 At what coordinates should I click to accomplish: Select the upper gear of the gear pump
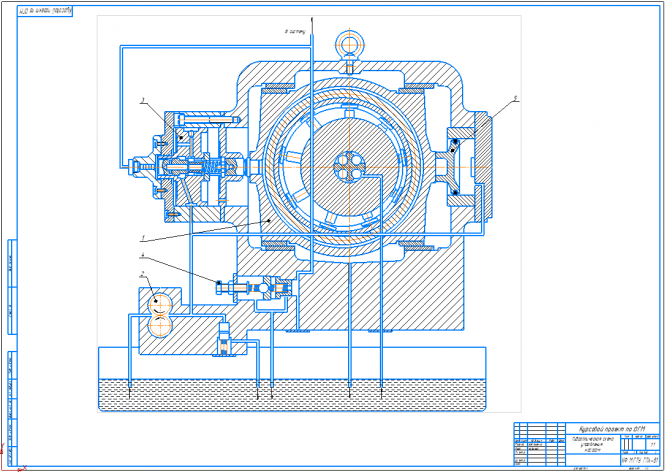(x=160, y=305)
